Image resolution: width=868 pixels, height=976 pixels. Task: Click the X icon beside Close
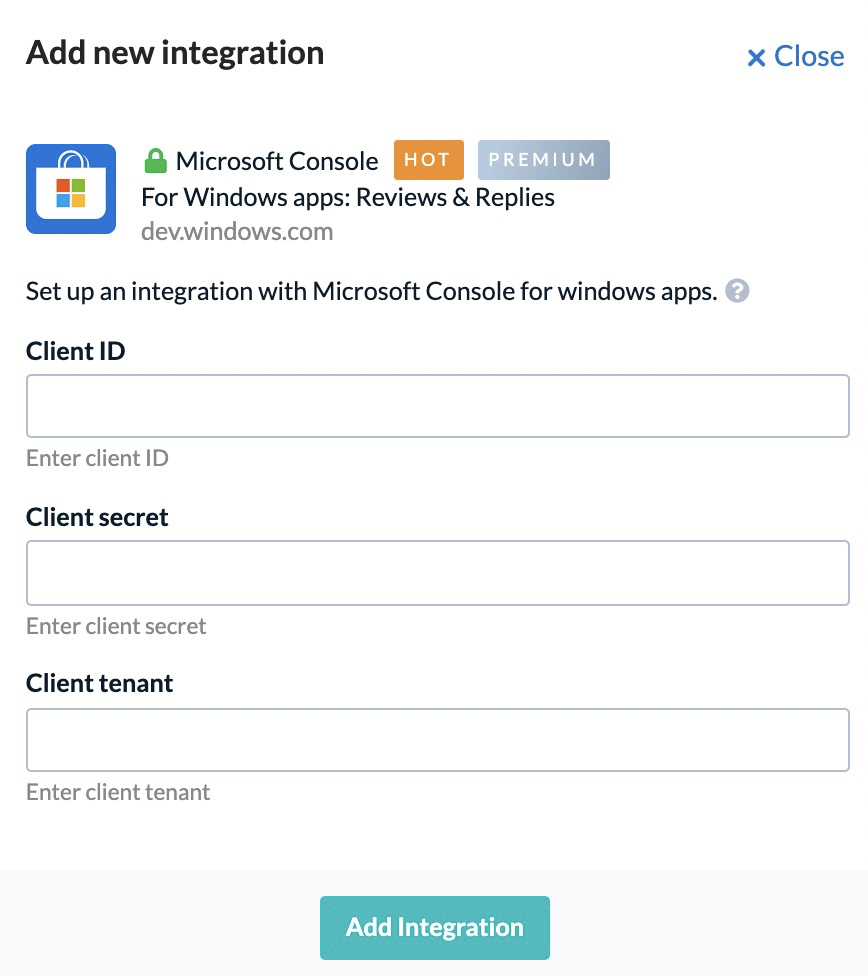756,58
